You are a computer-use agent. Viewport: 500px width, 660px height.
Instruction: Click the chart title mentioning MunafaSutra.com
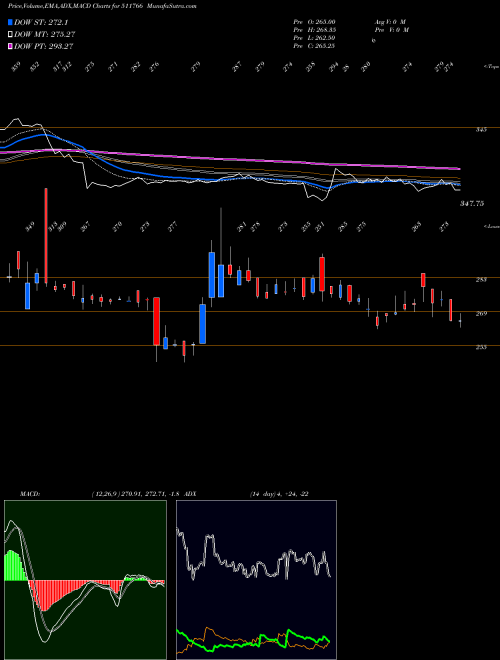point(102,6)
